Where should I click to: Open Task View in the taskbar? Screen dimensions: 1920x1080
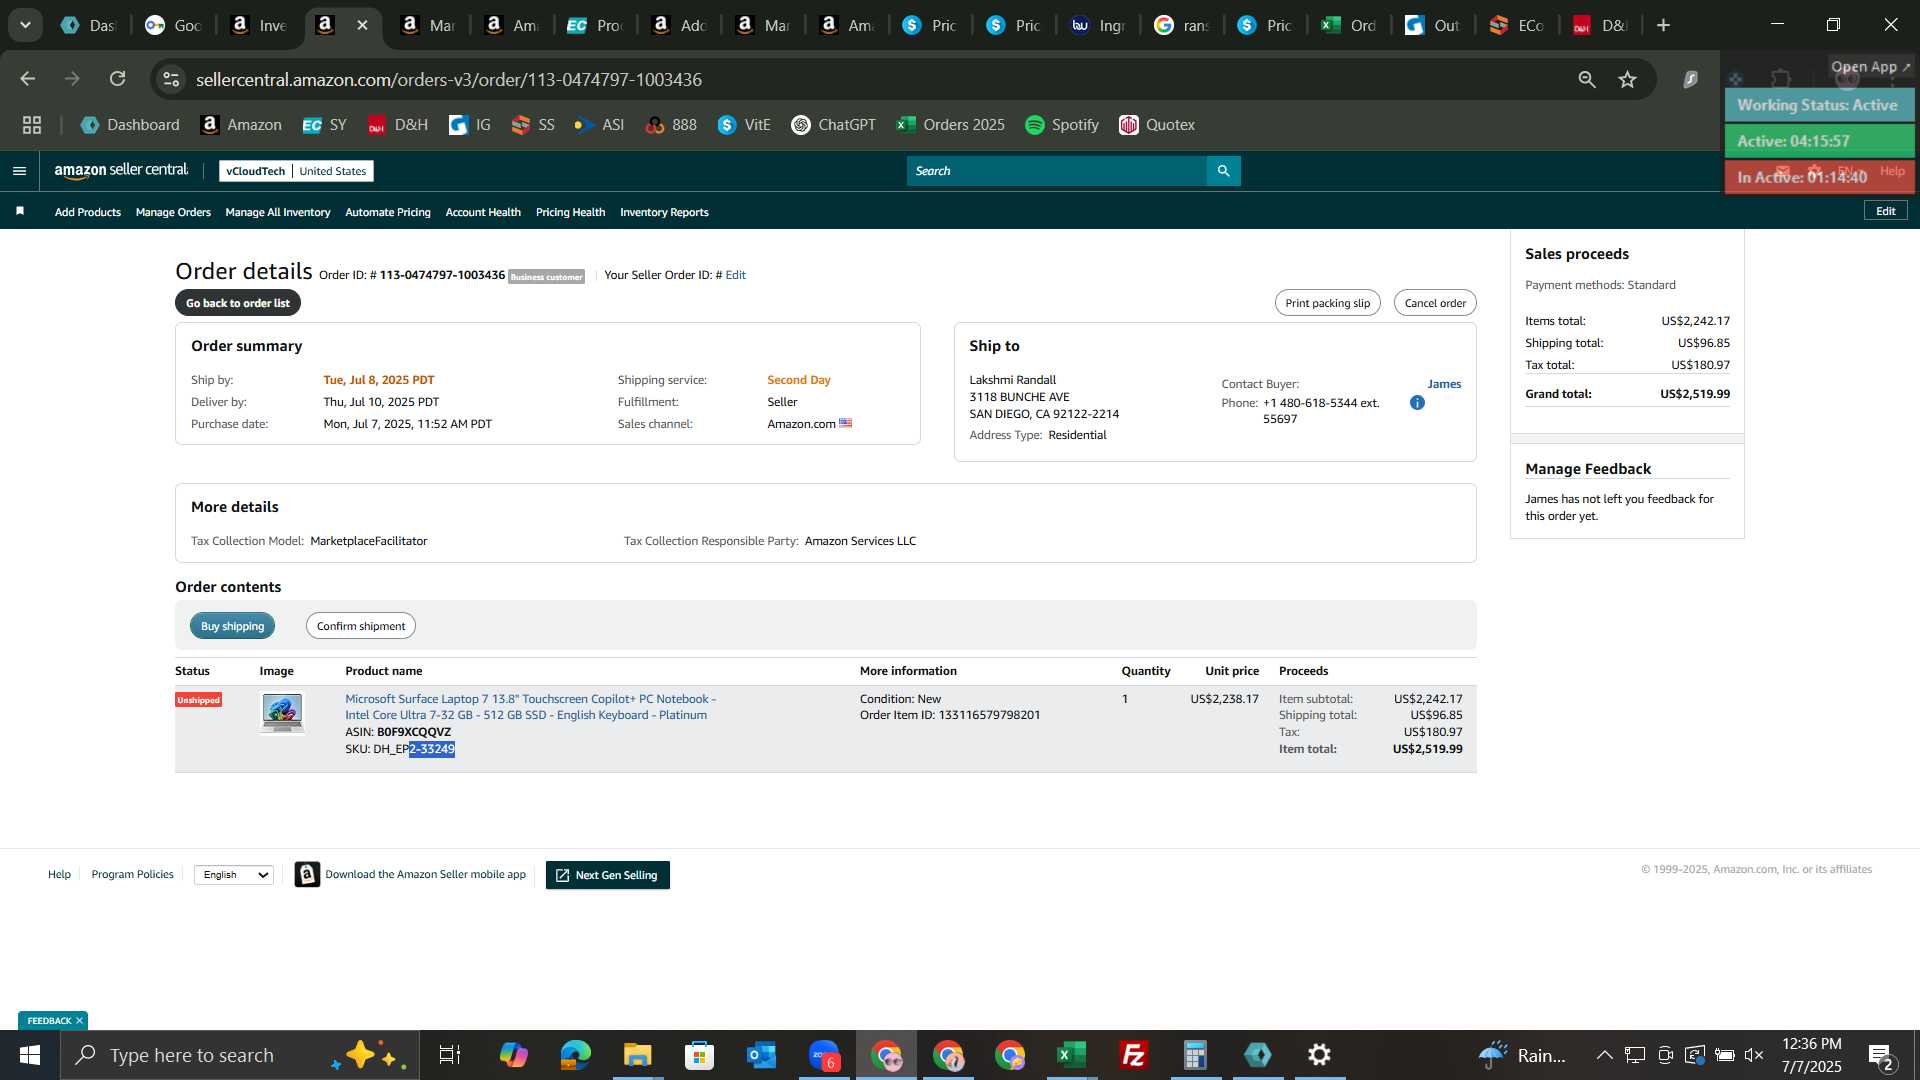(450, 1055)
